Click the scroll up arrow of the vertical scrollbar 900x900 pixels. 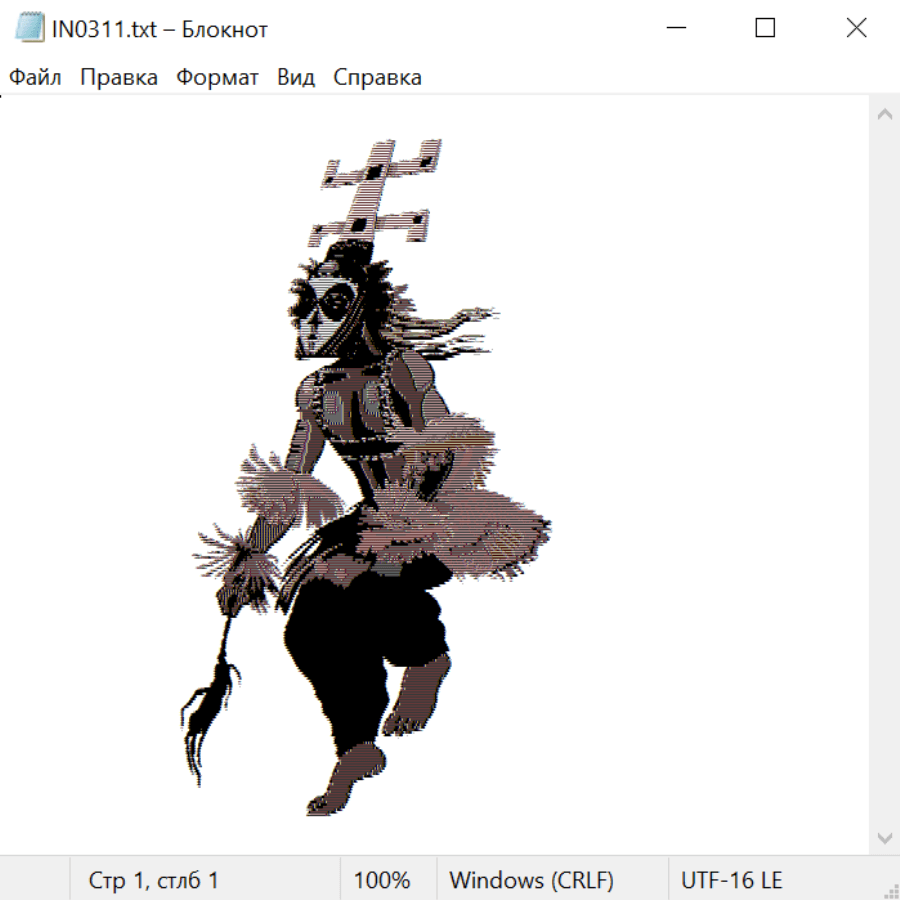tap(884, 114)
